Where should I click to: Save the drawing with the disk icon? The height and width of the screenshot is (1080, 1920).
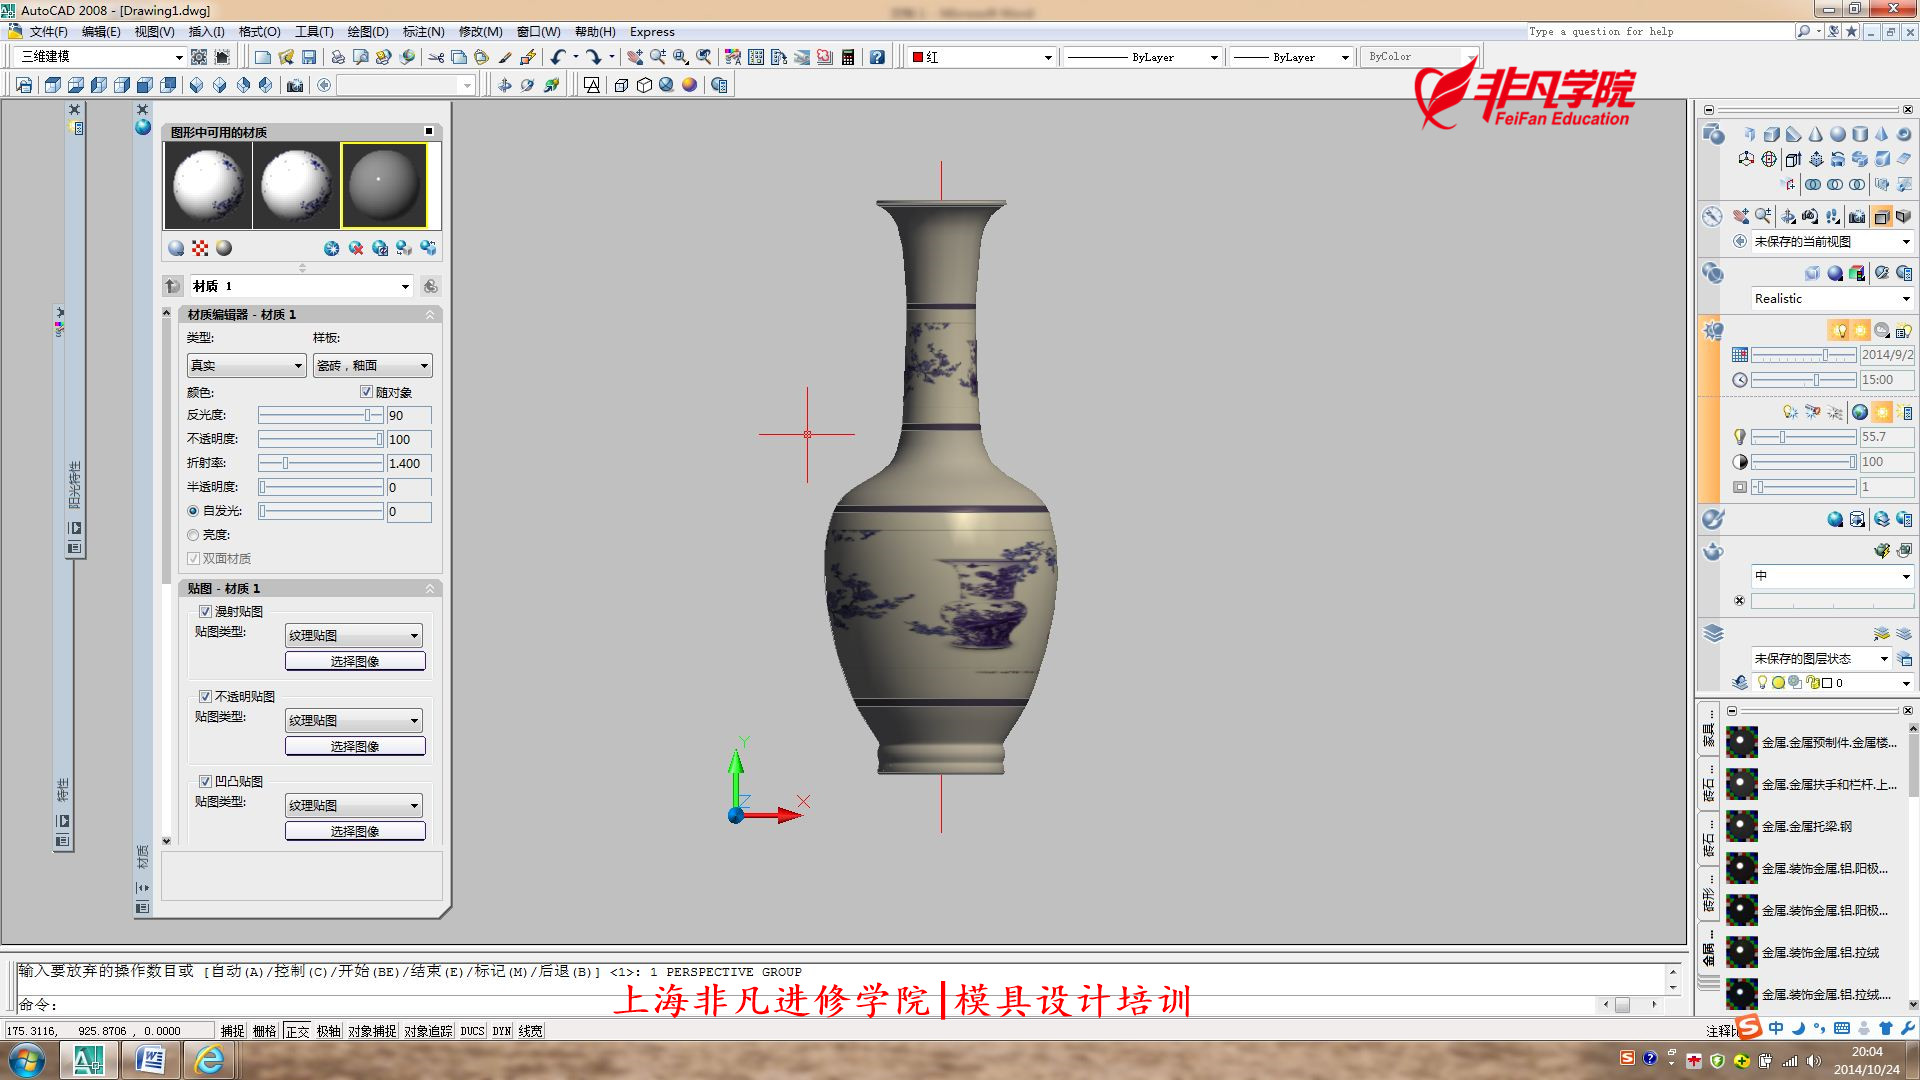pyautogui.click(x=309, y=58)
